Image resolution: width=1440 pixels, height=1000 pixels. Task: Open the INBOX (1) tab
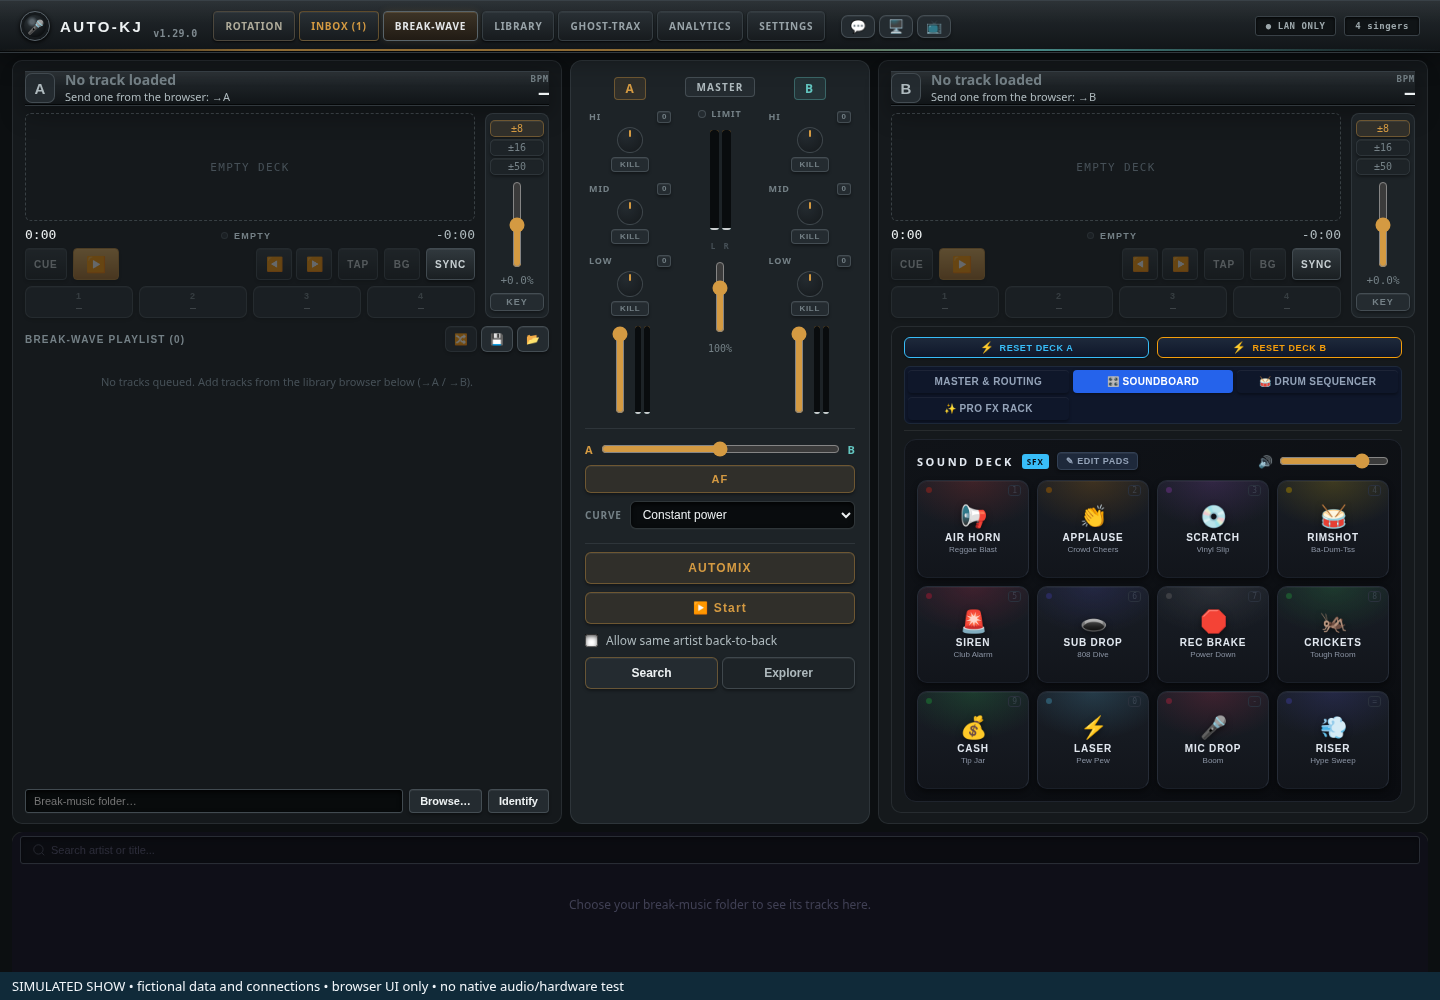point(339,26)
